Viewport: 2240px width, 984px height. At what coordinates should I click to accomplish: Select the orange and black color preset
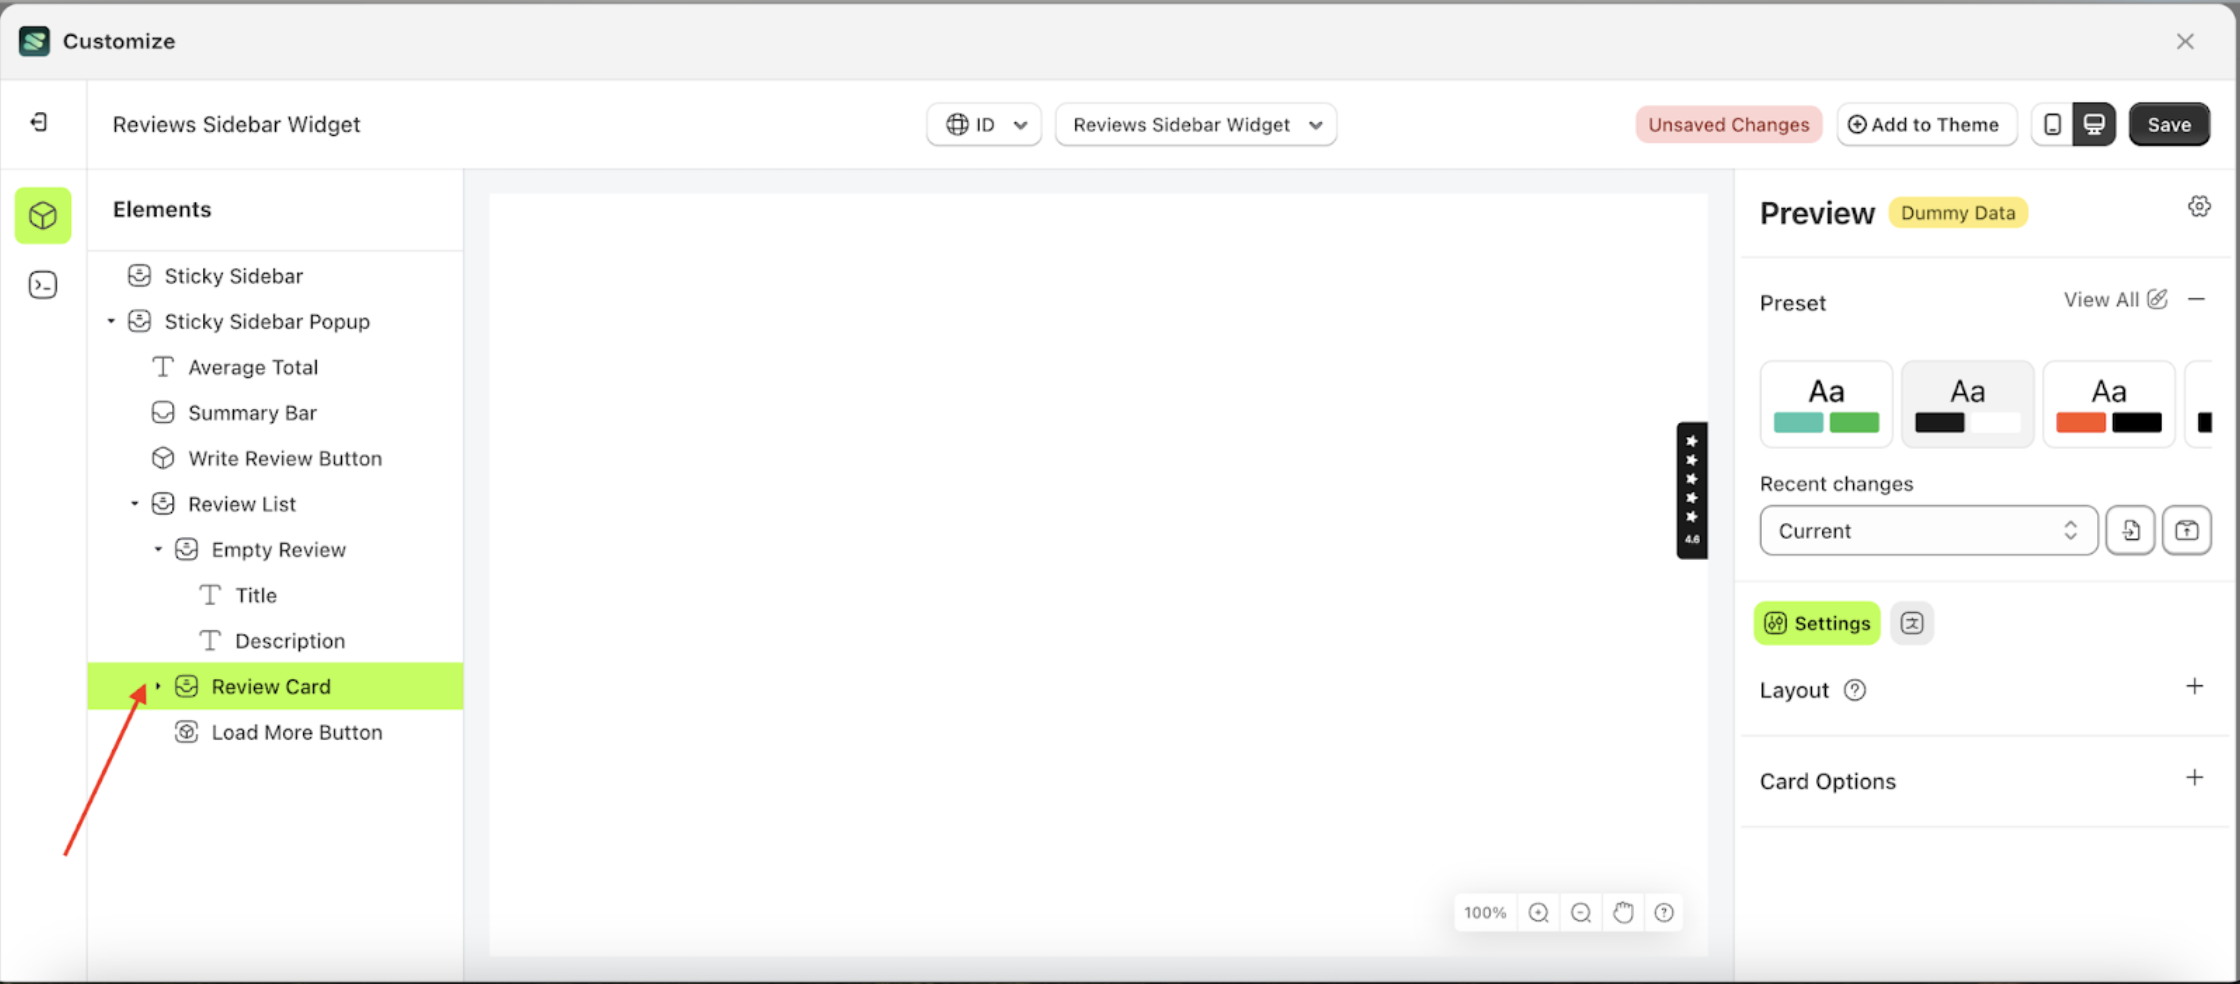click(x=2108, y=404)
